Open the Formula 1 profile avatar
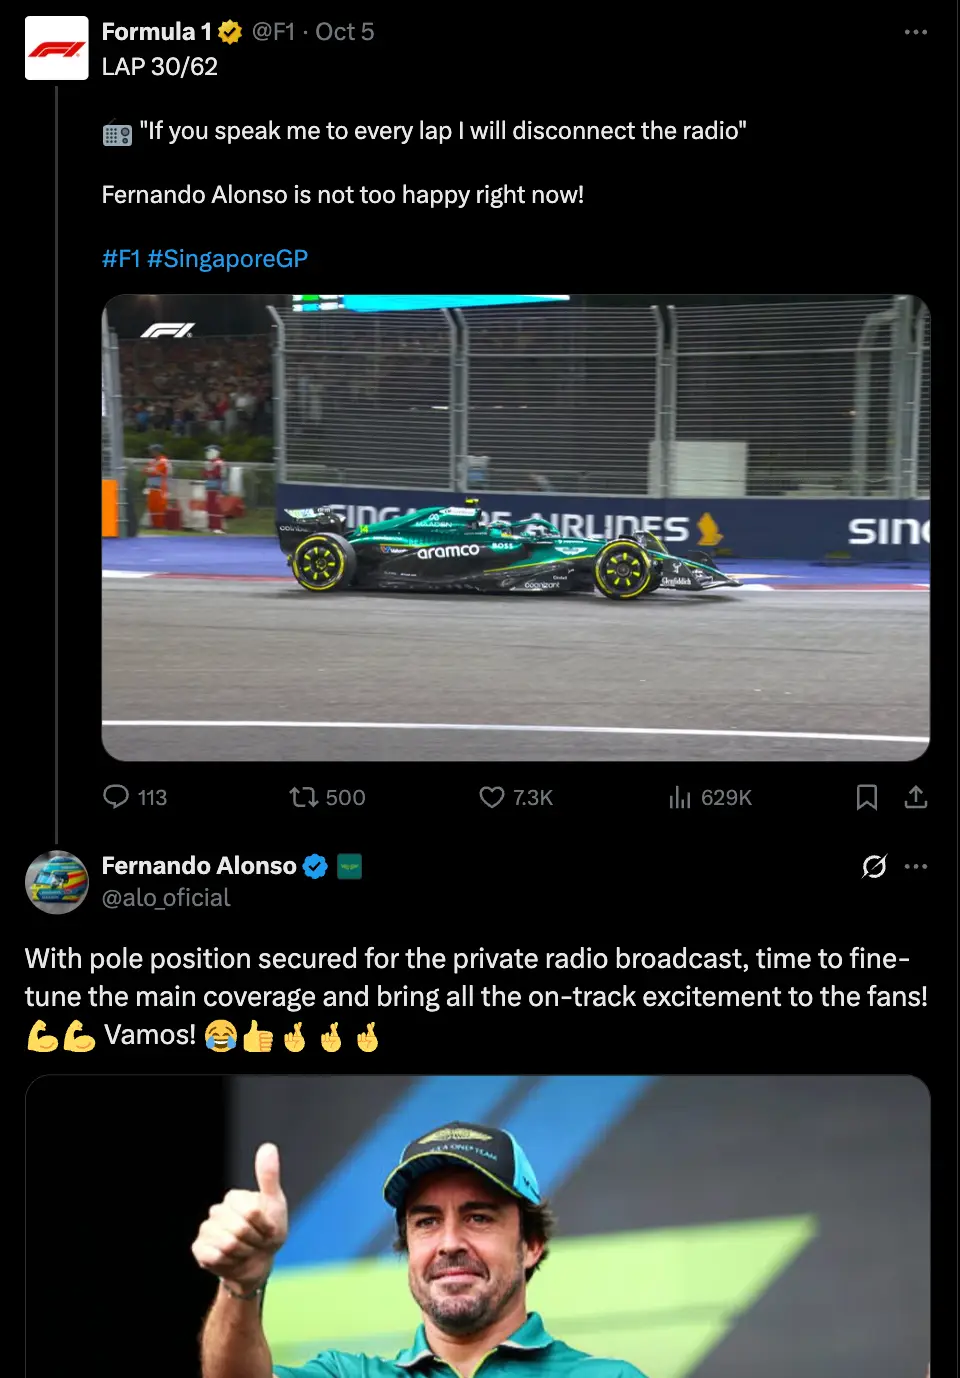Screen dimensions: 960x1378 click(x=57, y=48)
